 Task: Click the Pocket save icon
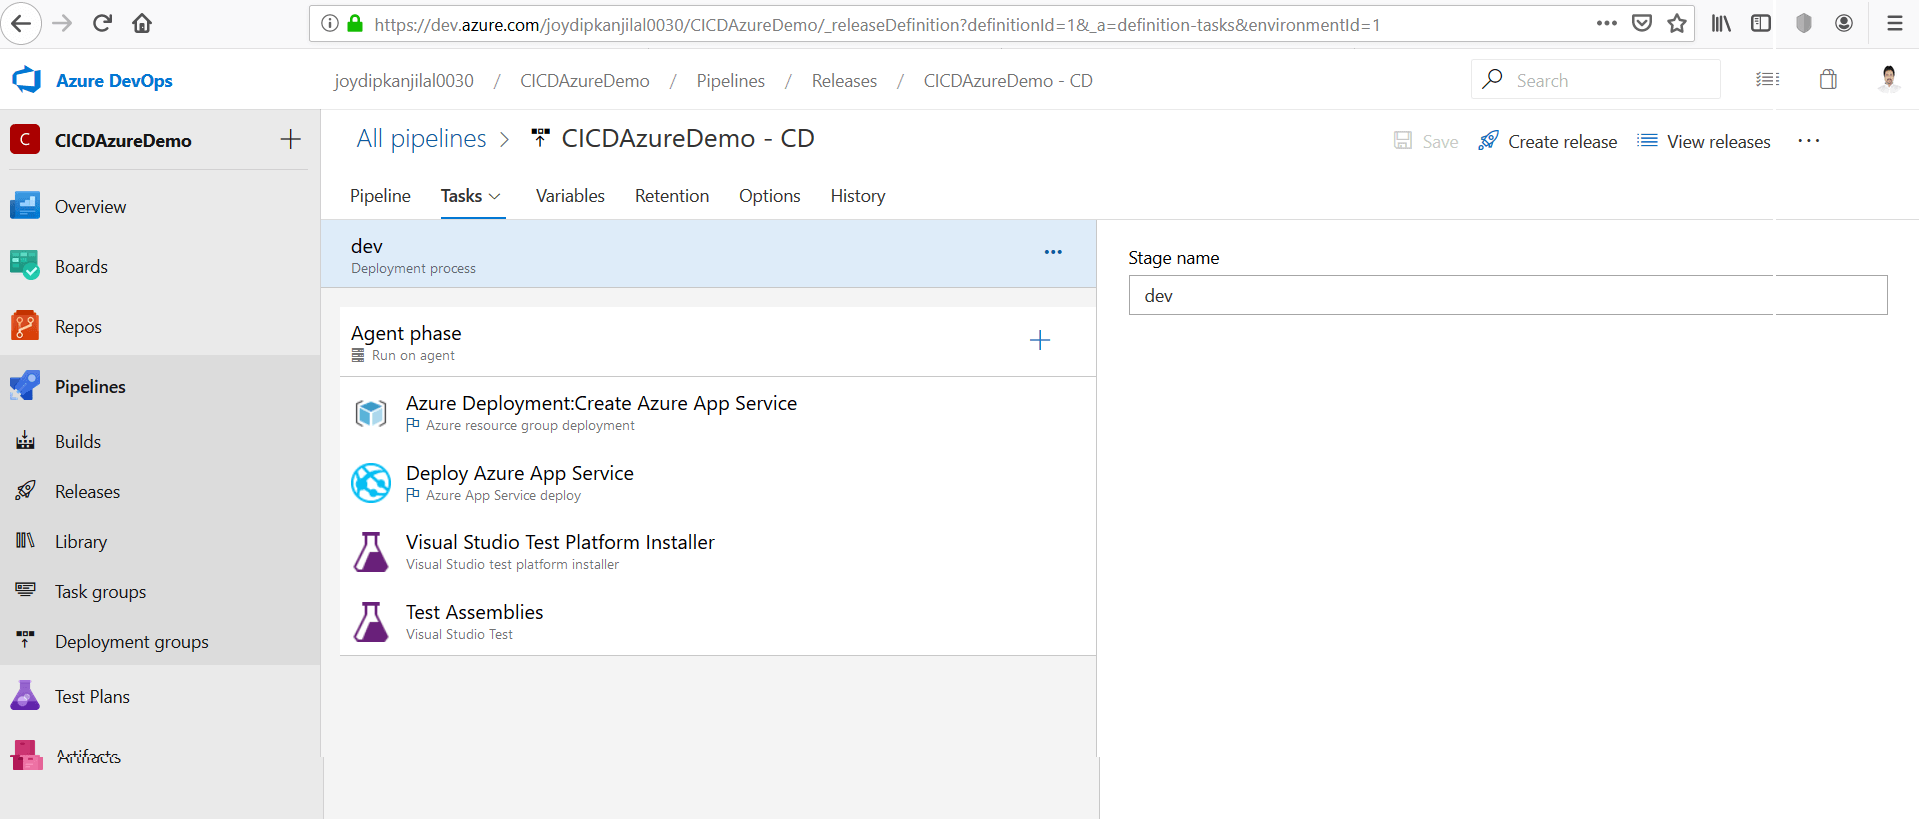tap(1642, 23)
